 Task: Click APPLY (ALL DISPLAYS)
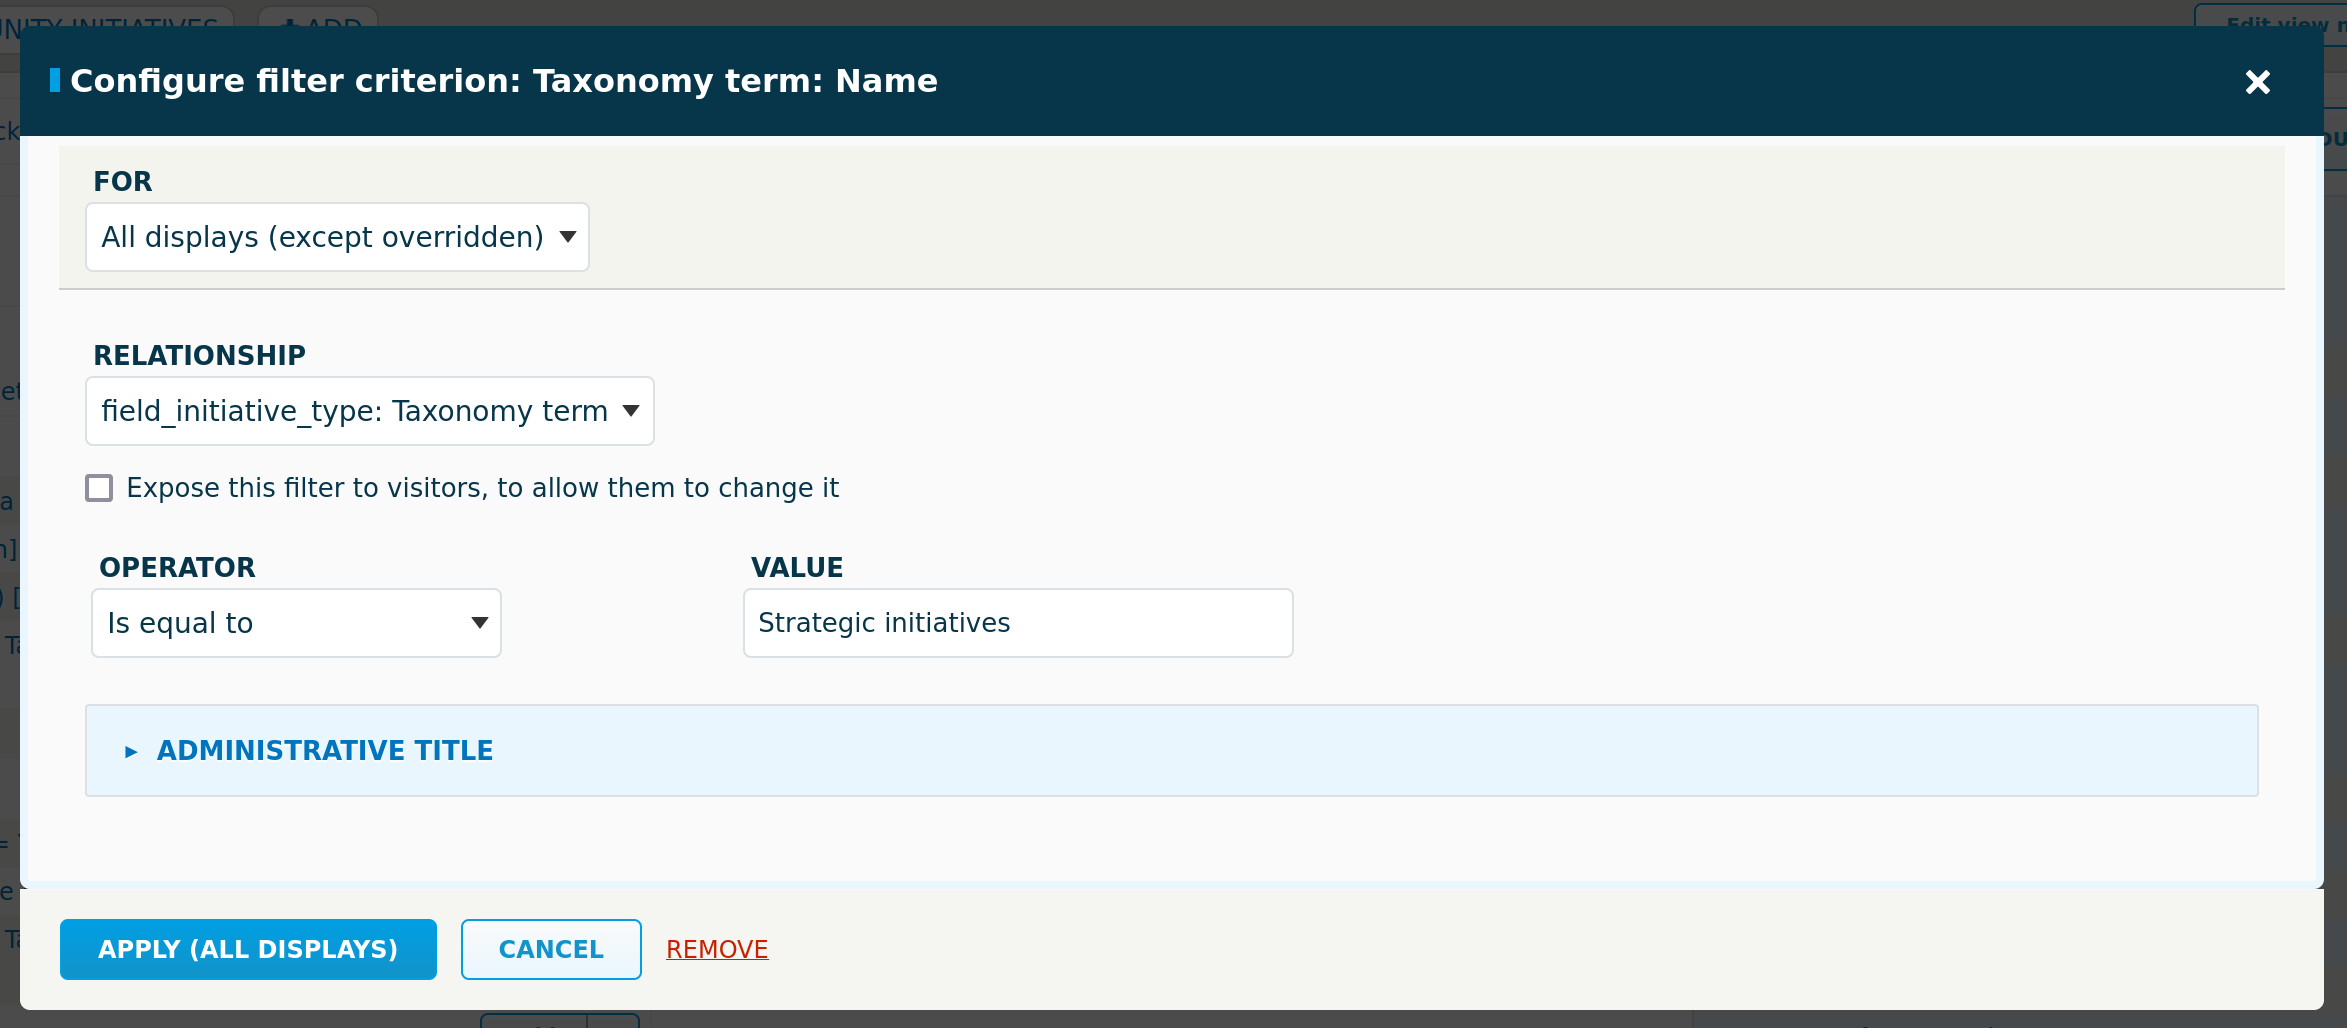click(x=248, y=949)
